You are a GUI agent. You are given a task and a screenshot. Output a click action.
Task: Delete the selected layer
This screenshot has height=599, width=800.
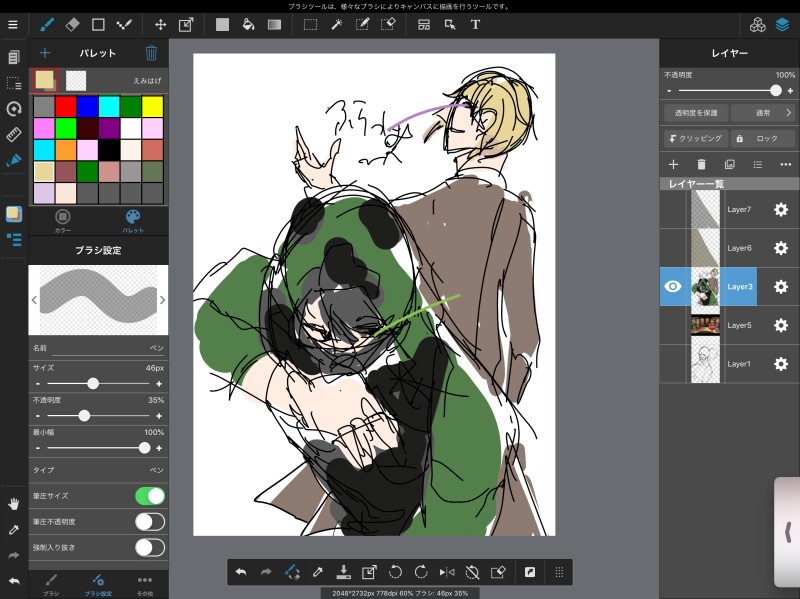[701, 164]
